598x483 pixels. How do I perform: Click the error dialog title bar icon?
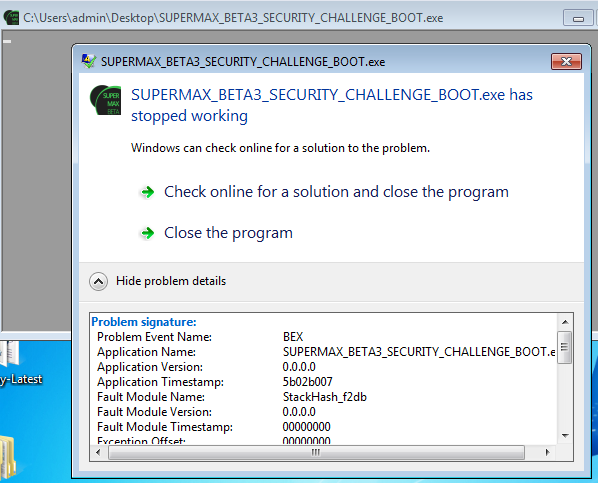89,61
